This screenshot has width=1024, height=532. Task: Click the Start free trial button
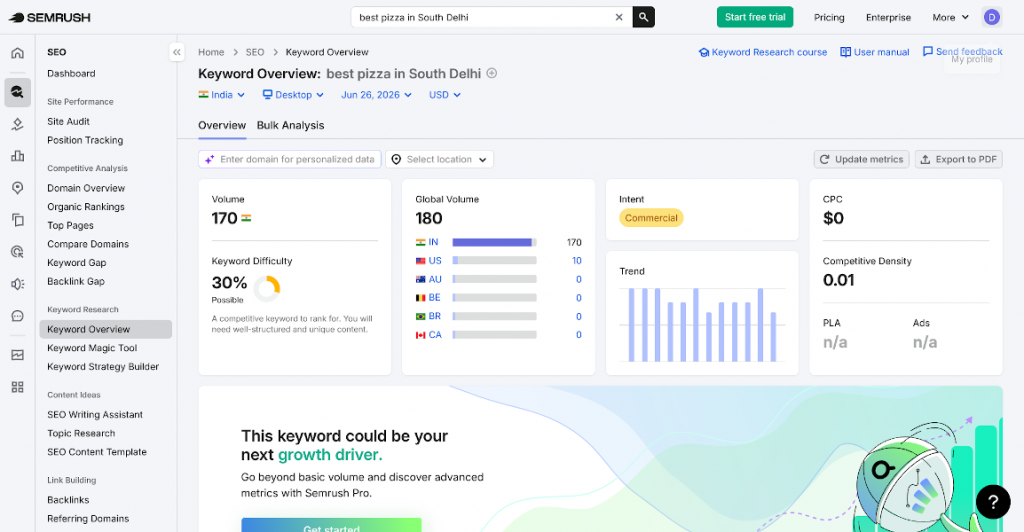tap(755, 17)
